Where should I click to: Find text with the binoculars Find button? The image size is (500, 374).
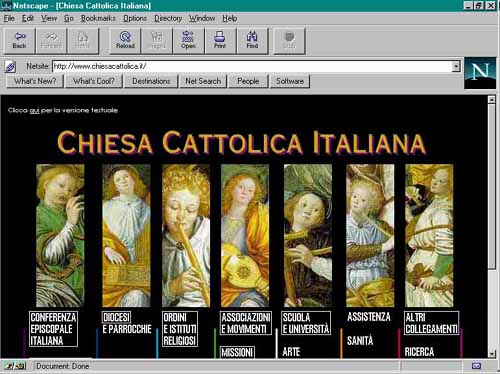point(252,41)
